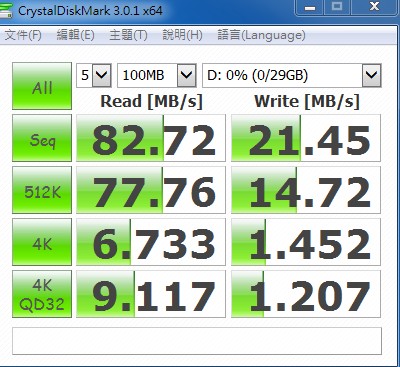This screenshot has height=367, width=400.
Task: Click the Seq read result 82.72
Action: (151, 138)
